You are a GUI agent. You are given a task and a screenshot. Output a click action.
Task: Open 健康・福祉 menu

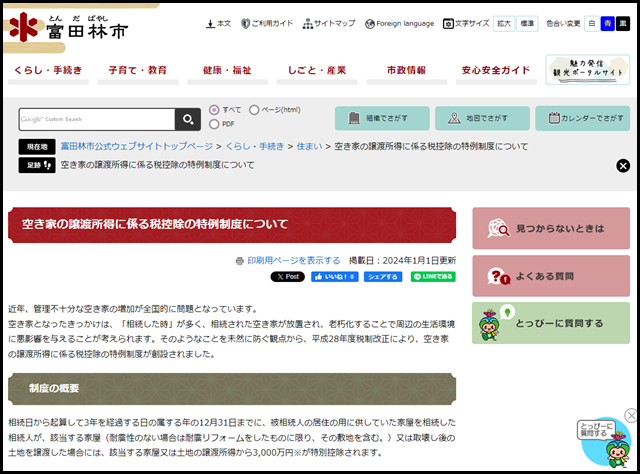point(227,70)
